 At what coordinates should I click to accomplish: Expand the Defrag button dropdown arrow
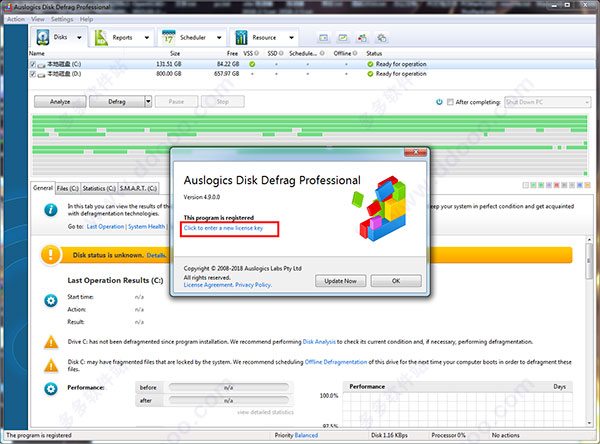[148, 101]
